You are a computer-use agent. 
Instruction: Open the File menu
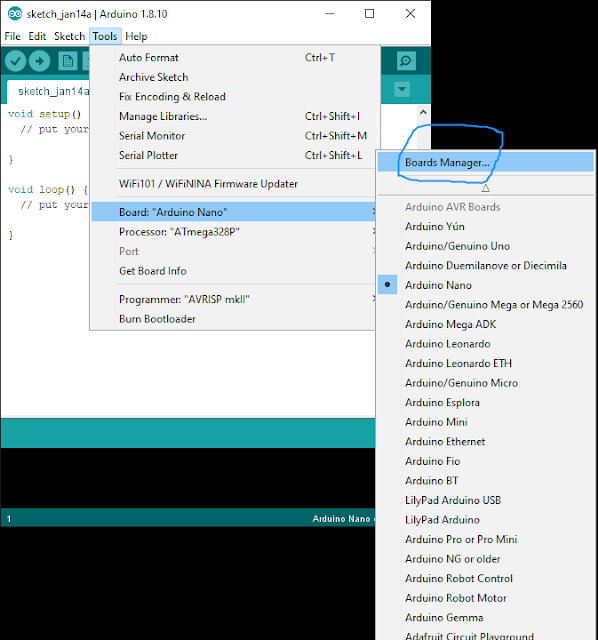tap(12, 36)
